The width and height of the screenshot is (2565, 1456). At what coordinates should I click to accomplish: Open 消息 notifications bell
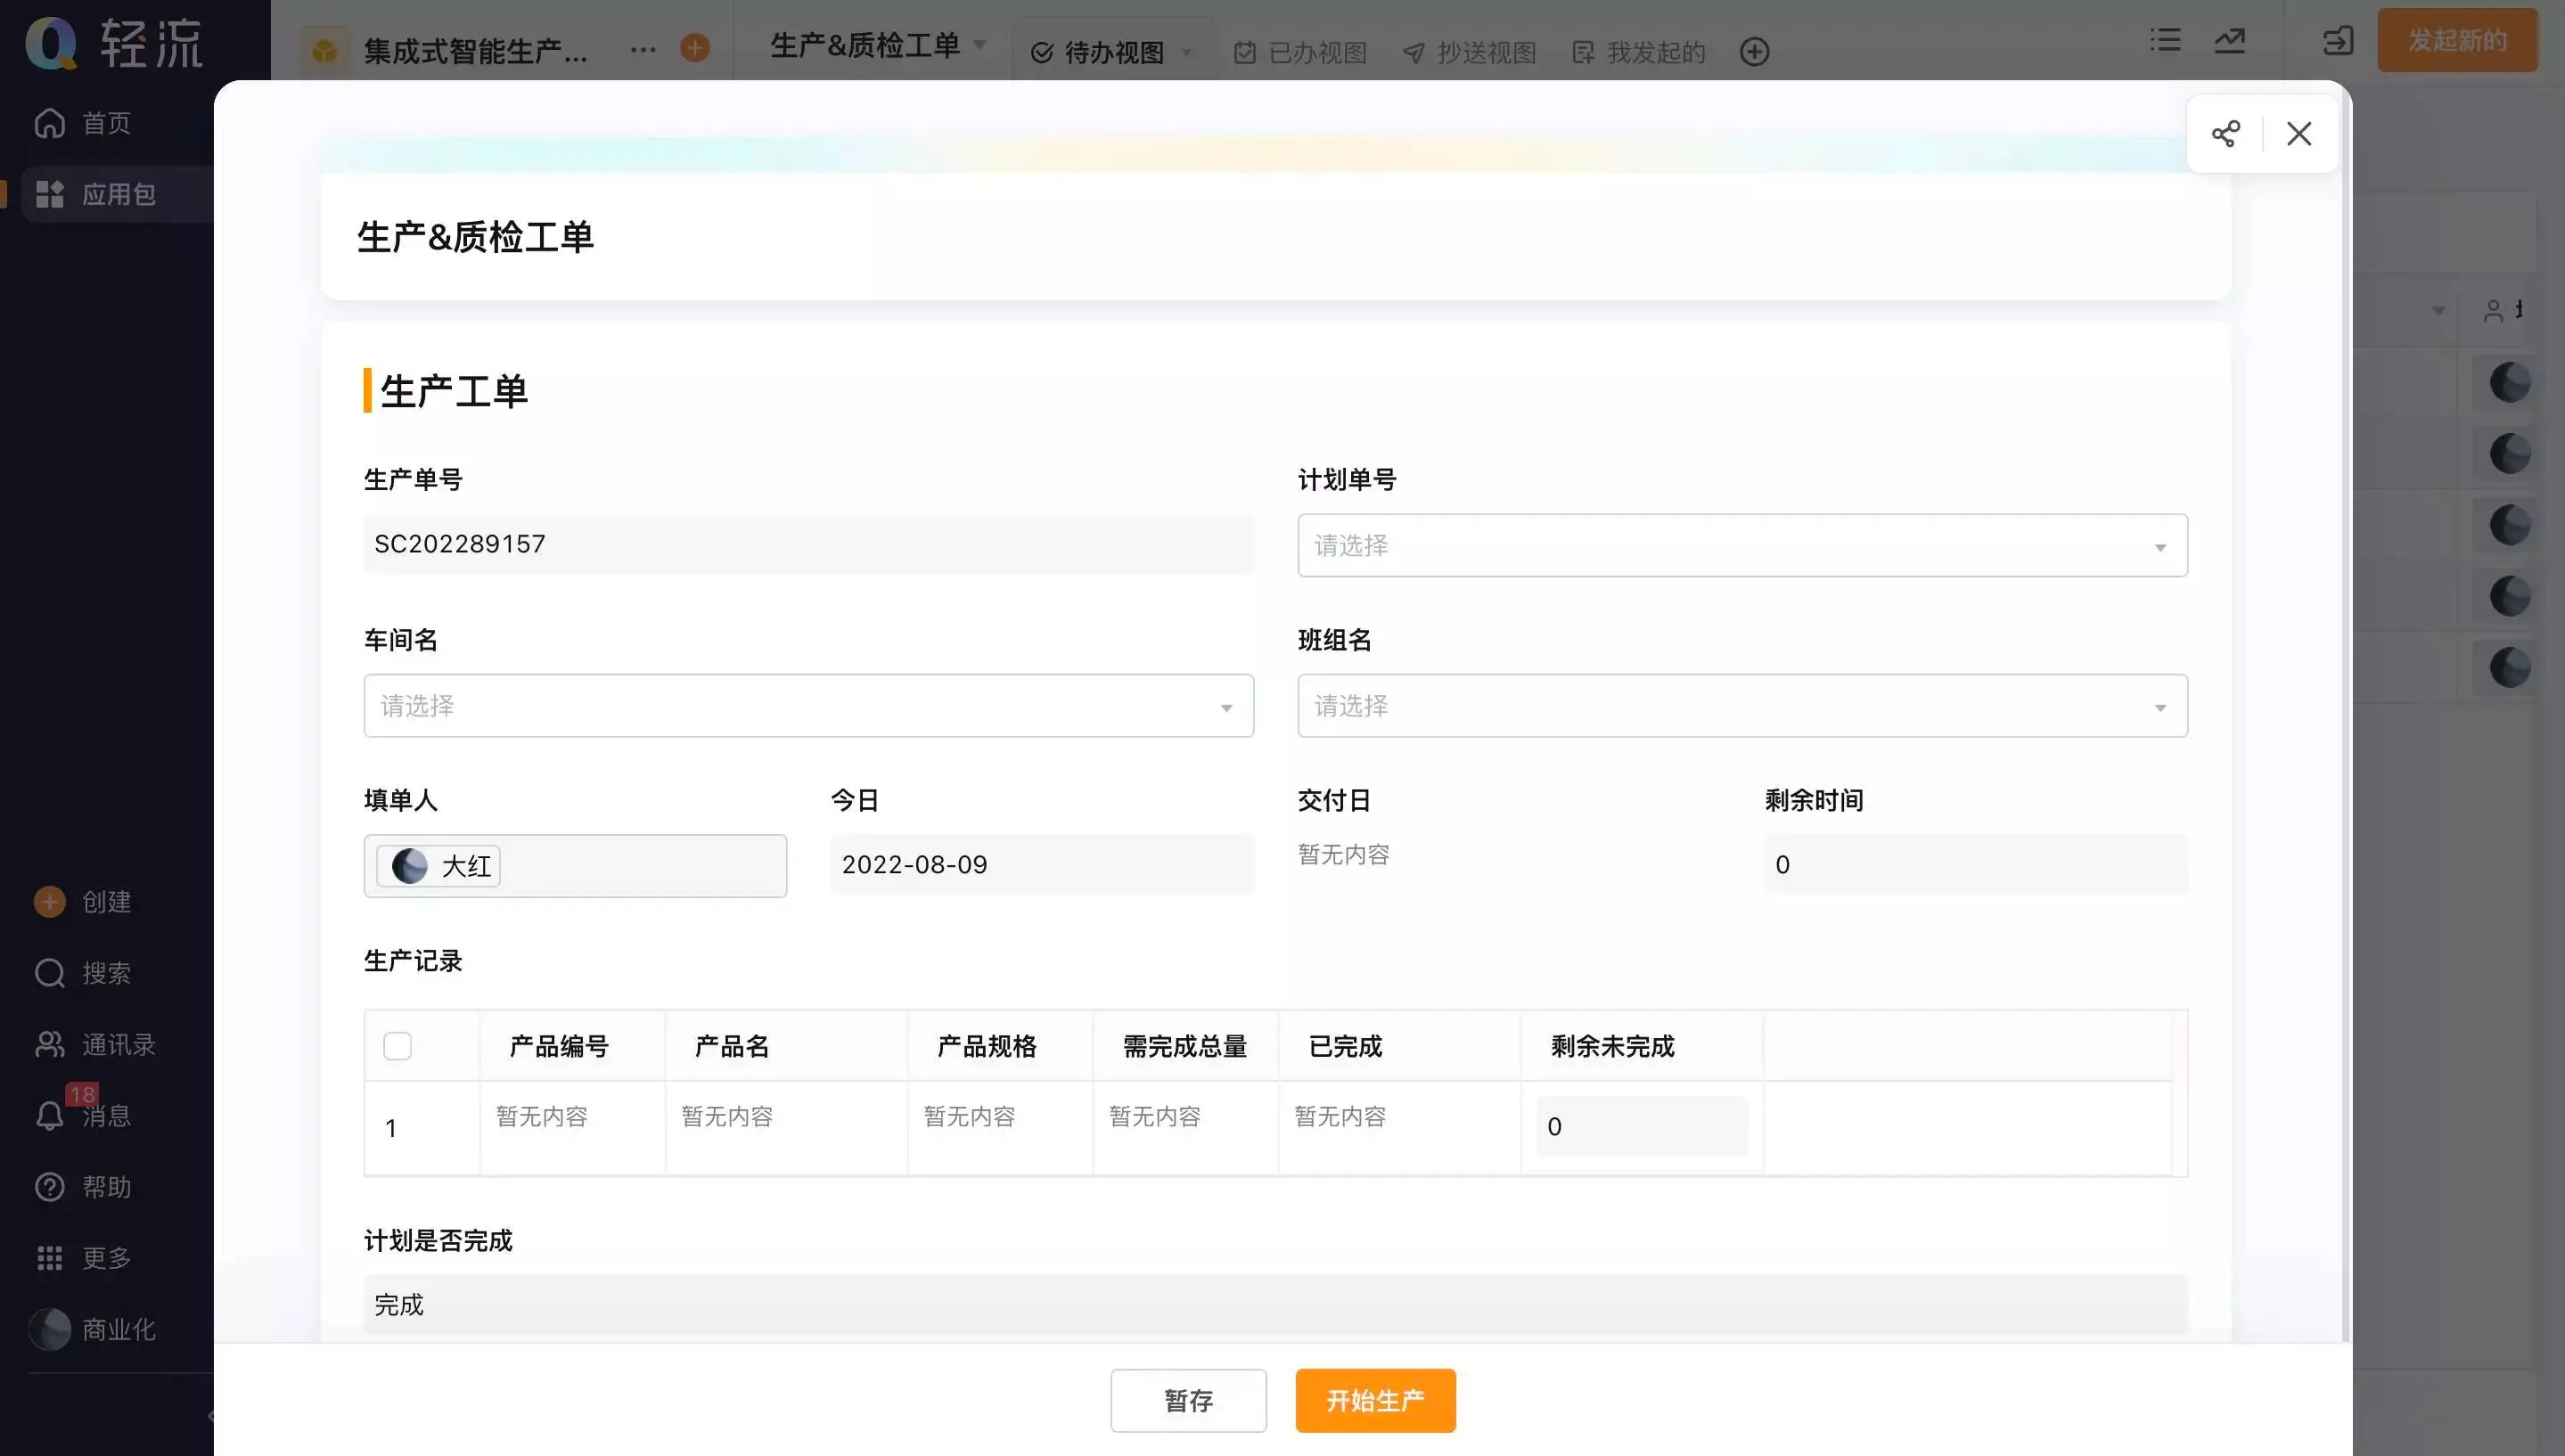click(x=50, y=1115)
